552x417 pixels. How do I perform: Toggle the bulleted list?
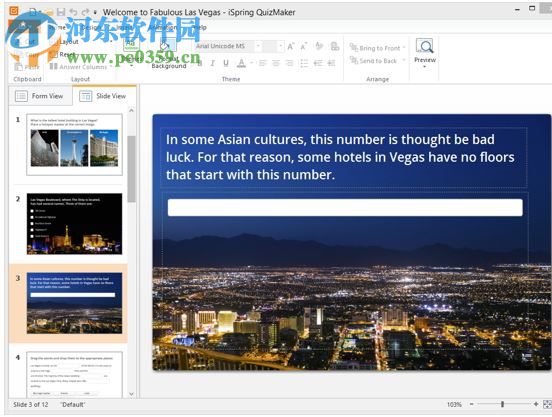[x=304, y=63]
